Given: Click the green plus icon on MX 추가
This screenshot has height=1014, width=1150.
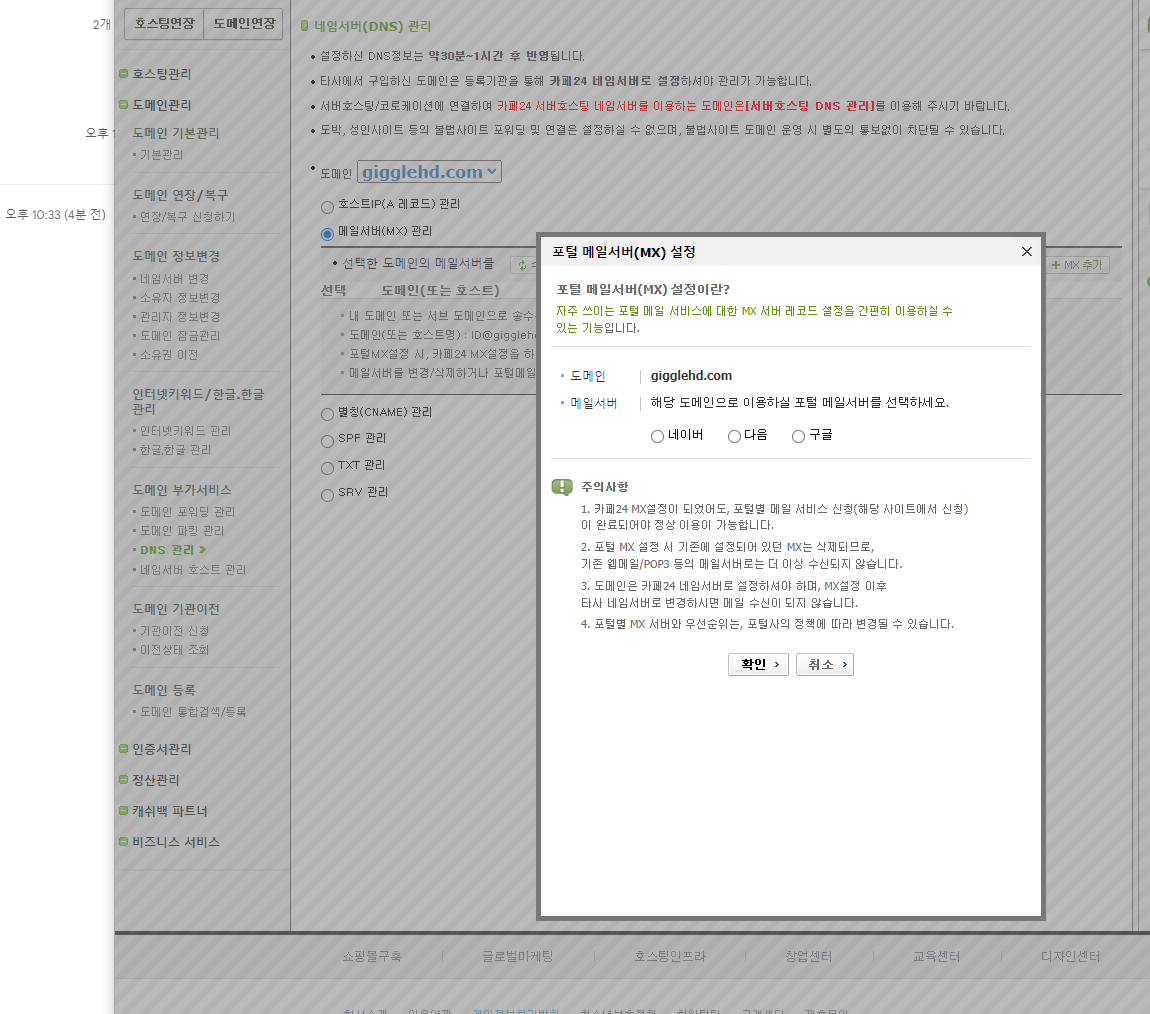Looking at the screenshot, I should [1057, 264].
